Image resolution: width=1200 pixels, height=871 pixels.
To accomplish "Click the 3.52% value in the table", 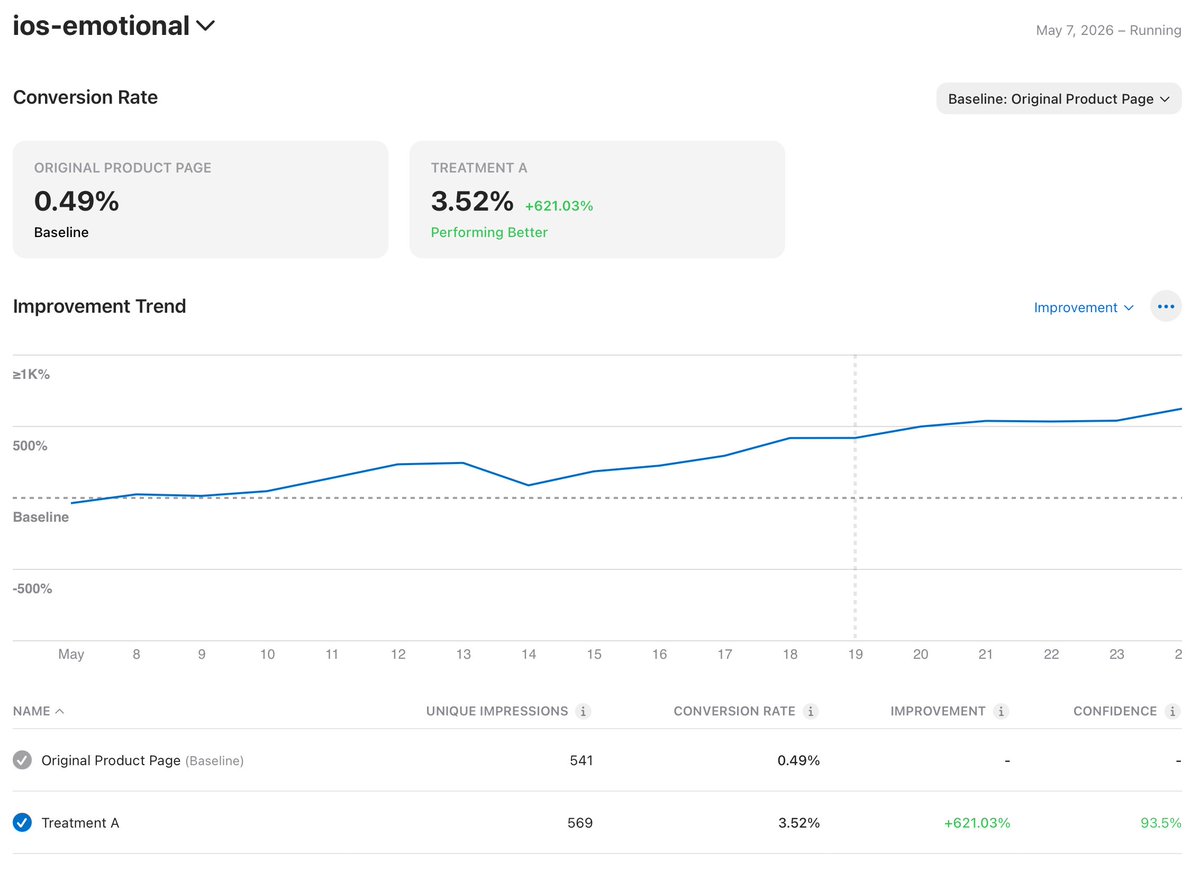I will 798,823.
